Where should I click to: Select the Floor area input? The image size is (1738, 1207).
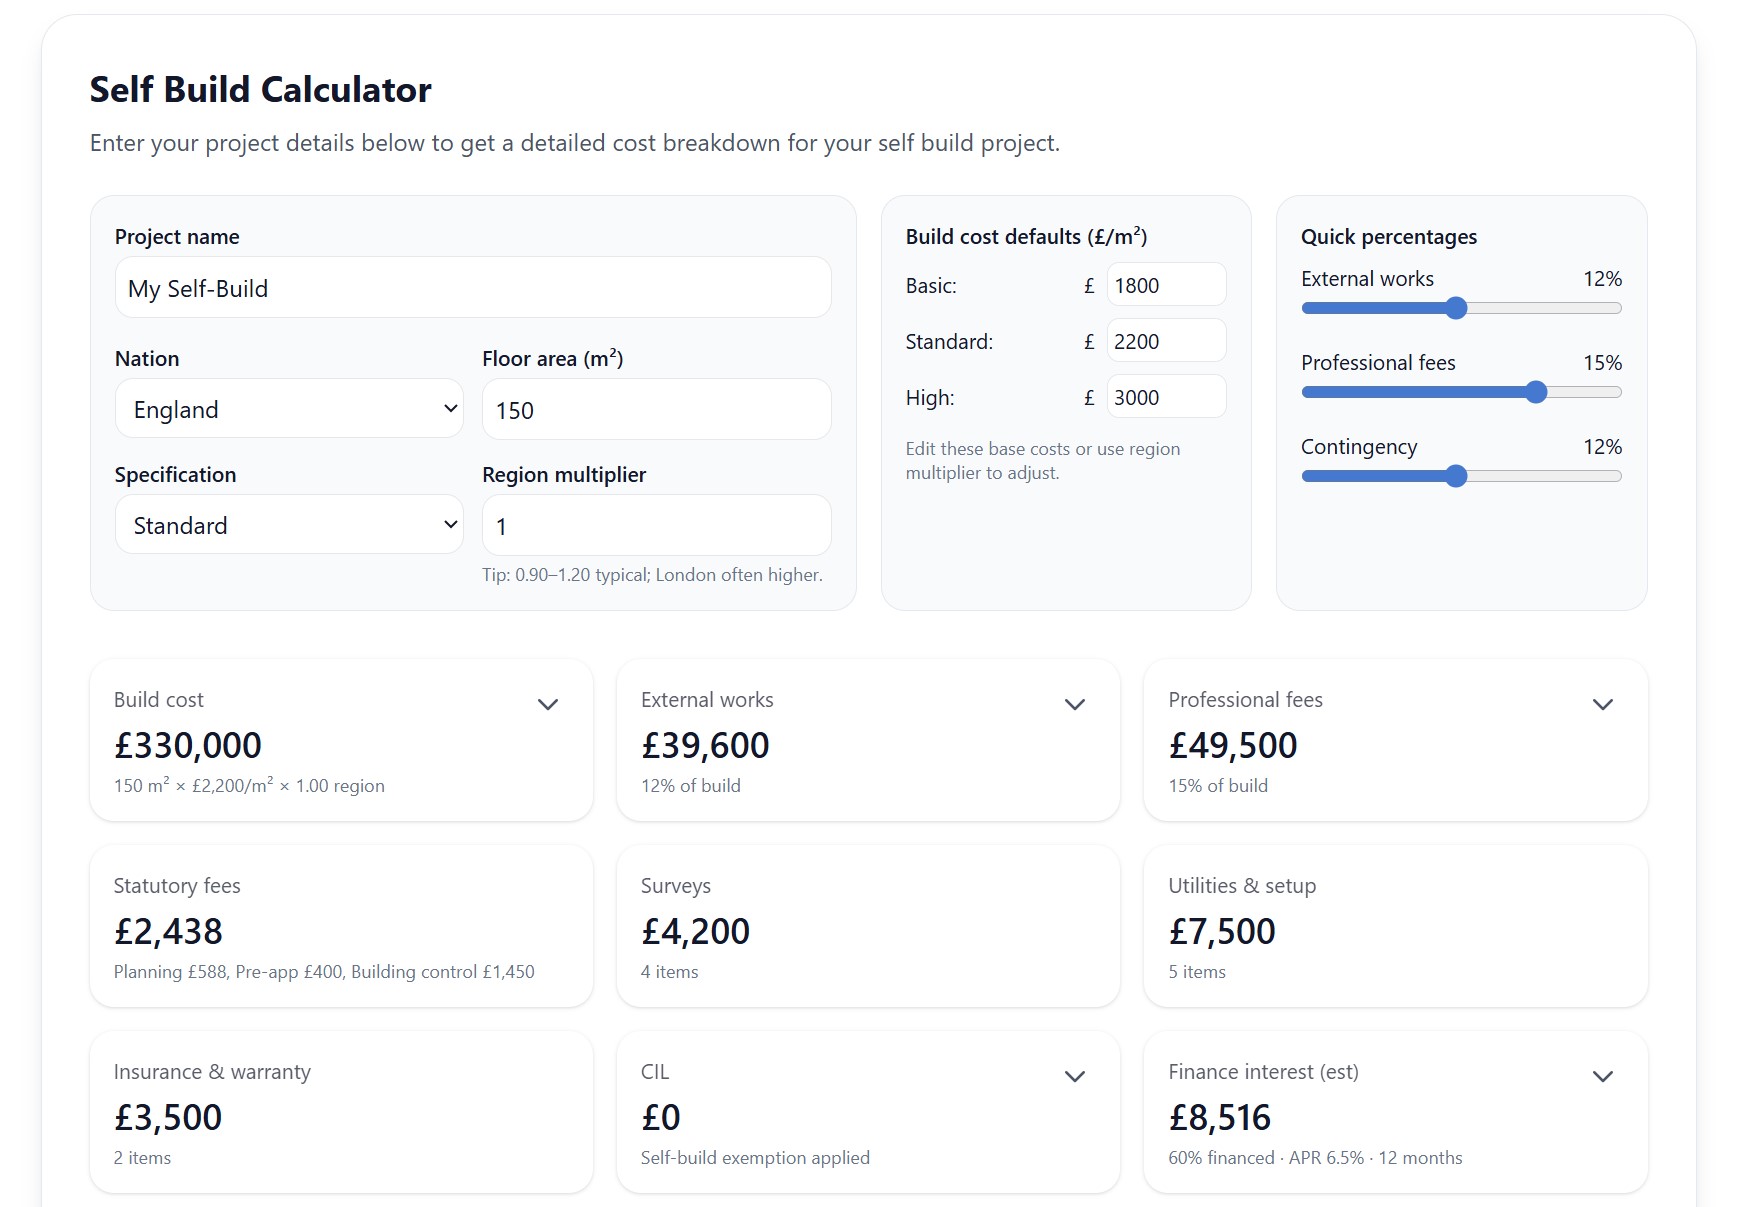coord(656,409)
